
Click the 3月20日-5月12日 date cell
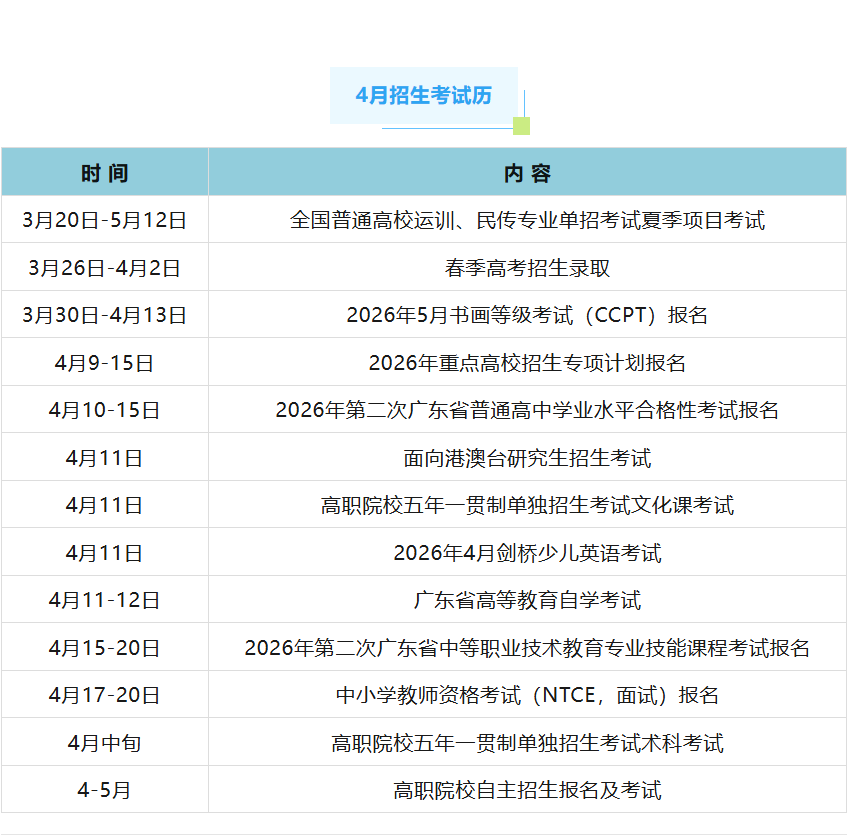point(105,220)
